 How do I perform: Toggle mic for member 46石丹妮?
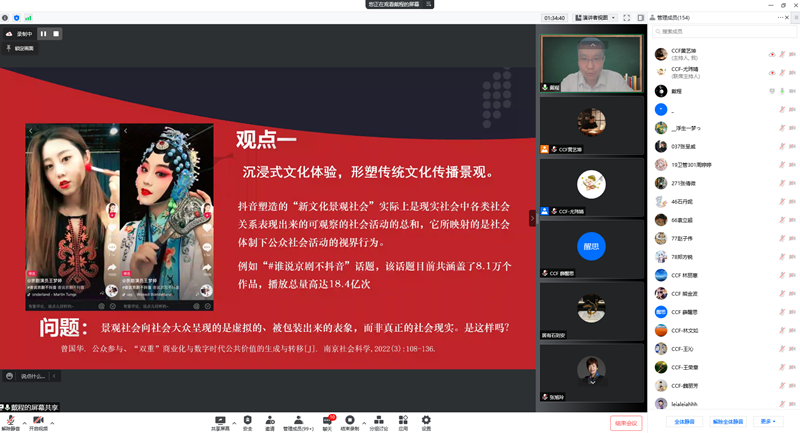782,201
